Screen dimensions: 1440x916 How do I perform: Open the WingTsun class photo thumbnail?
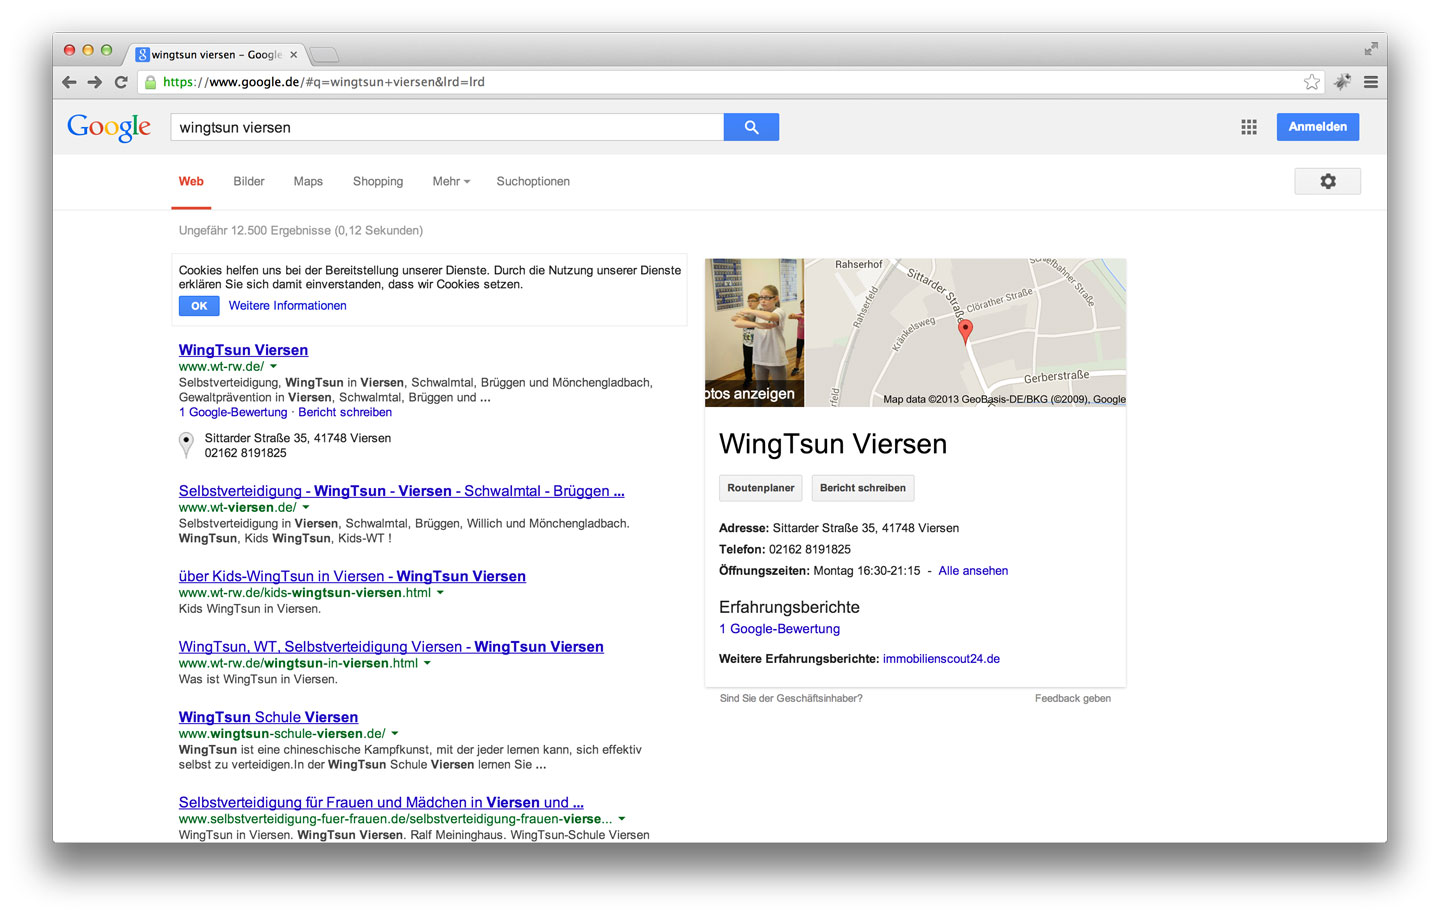pos(754,332)
